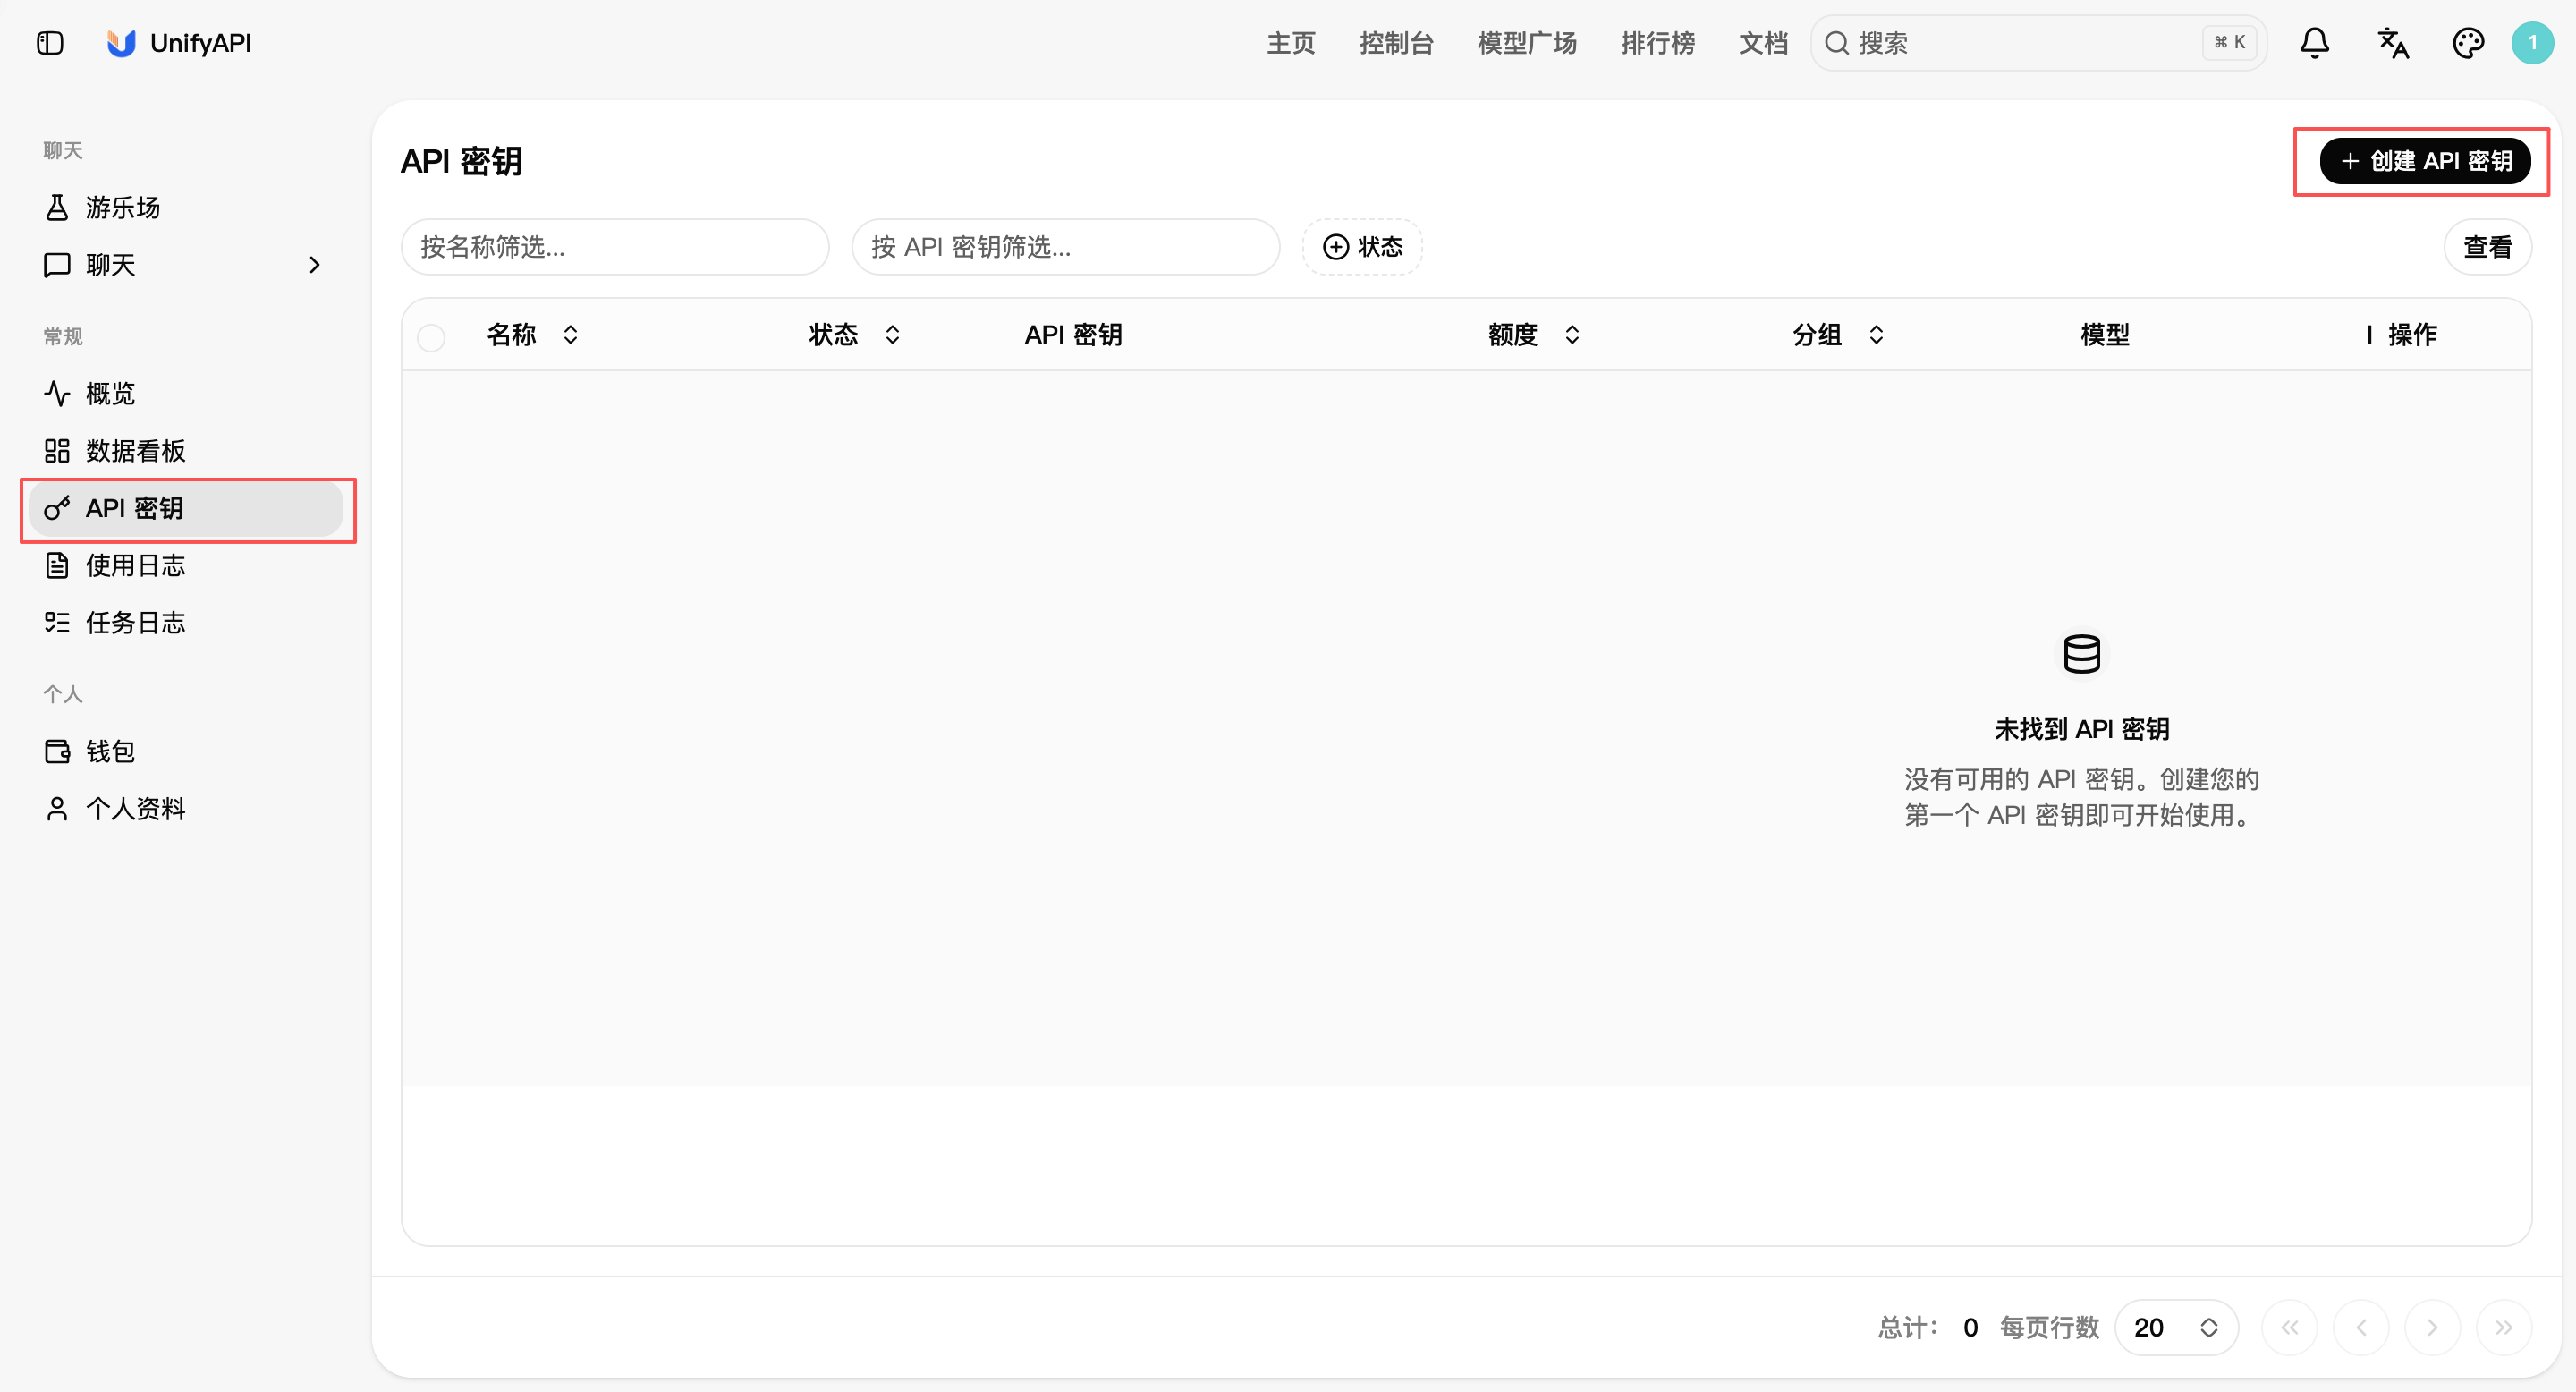The image size is (2576, 1392).
Task: Sort by 状态 column arrows
Action: [892, 334]
